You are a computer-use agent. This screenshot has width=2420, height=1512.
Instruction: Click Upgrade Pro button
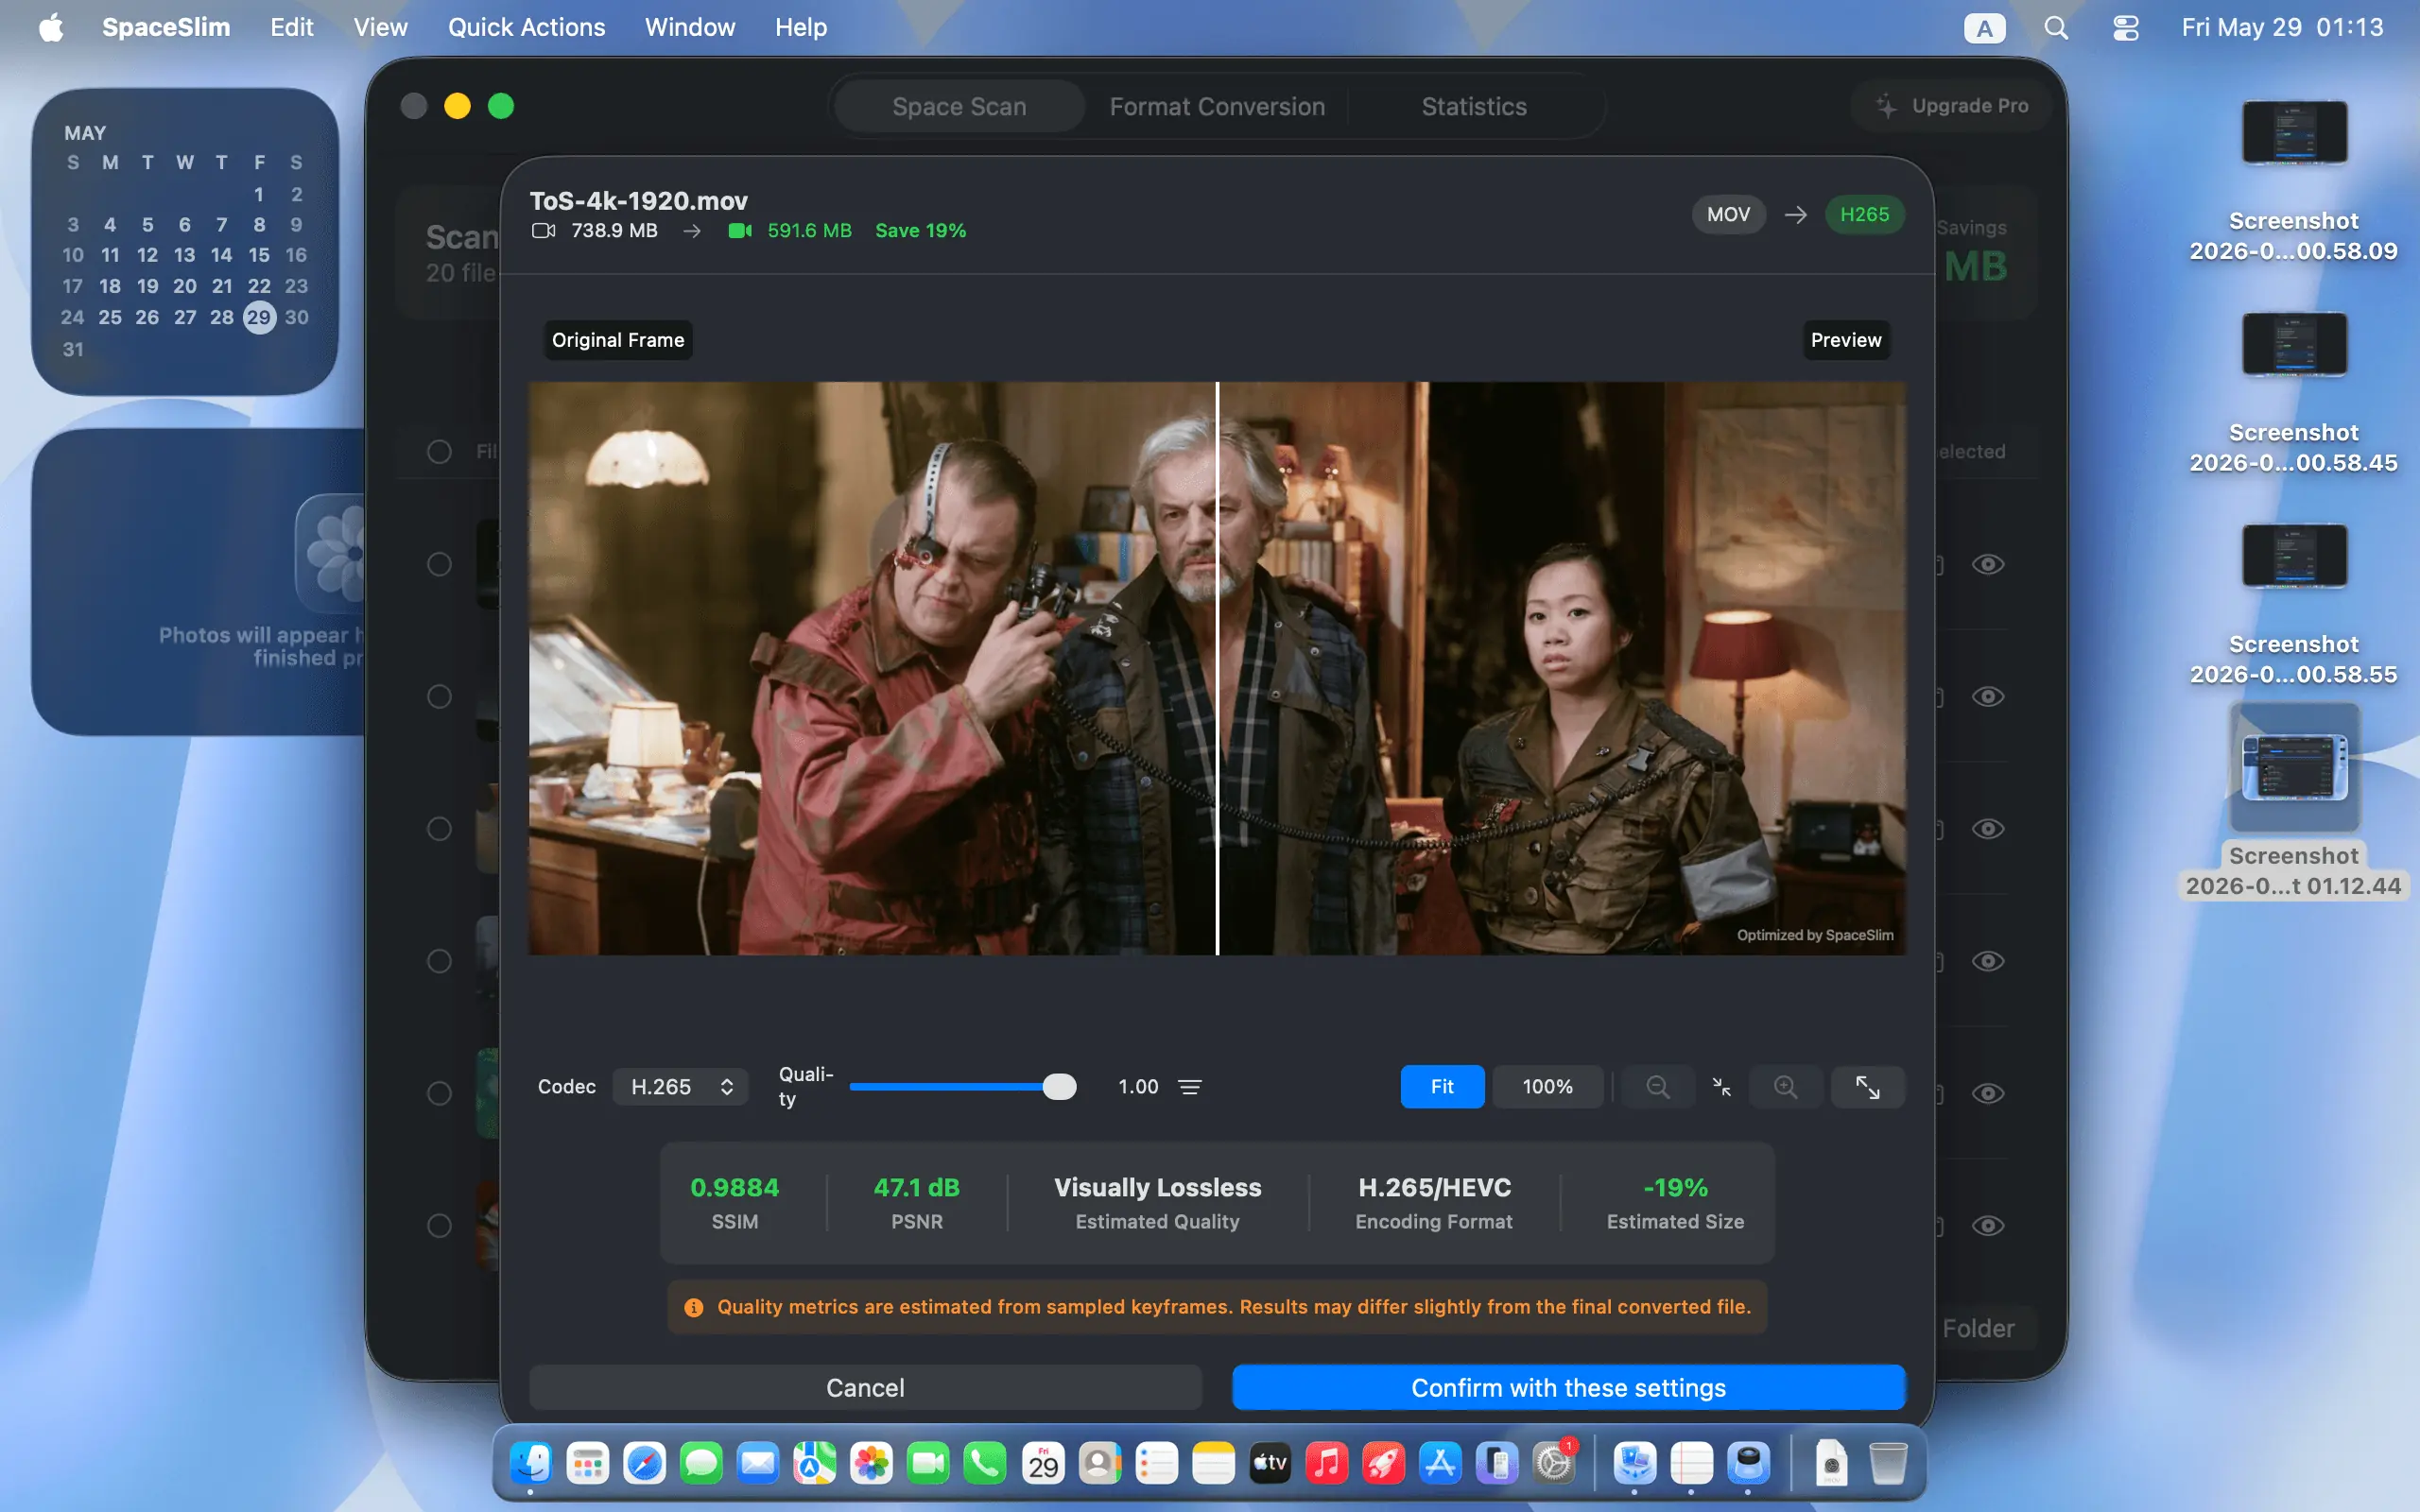[x=1952, y=106]
